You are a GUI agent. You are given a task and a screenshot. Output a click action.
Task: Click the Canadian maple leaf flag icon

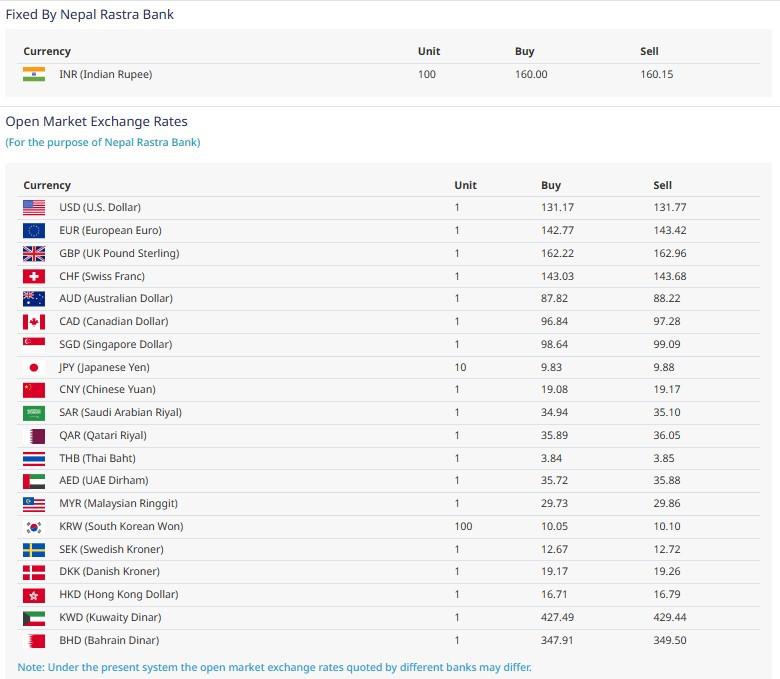pyautogui.click(x=34, y=322)
